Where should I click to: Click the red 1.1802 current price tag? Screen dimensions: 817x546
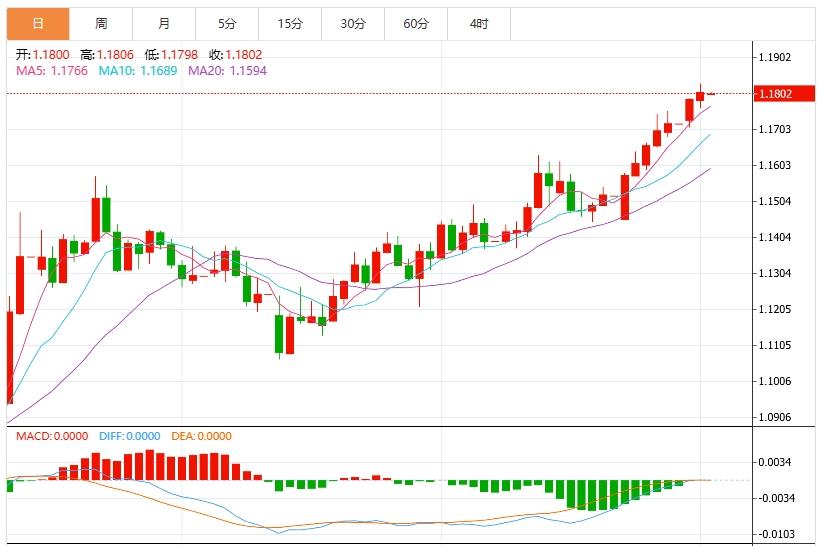(776, 94)
